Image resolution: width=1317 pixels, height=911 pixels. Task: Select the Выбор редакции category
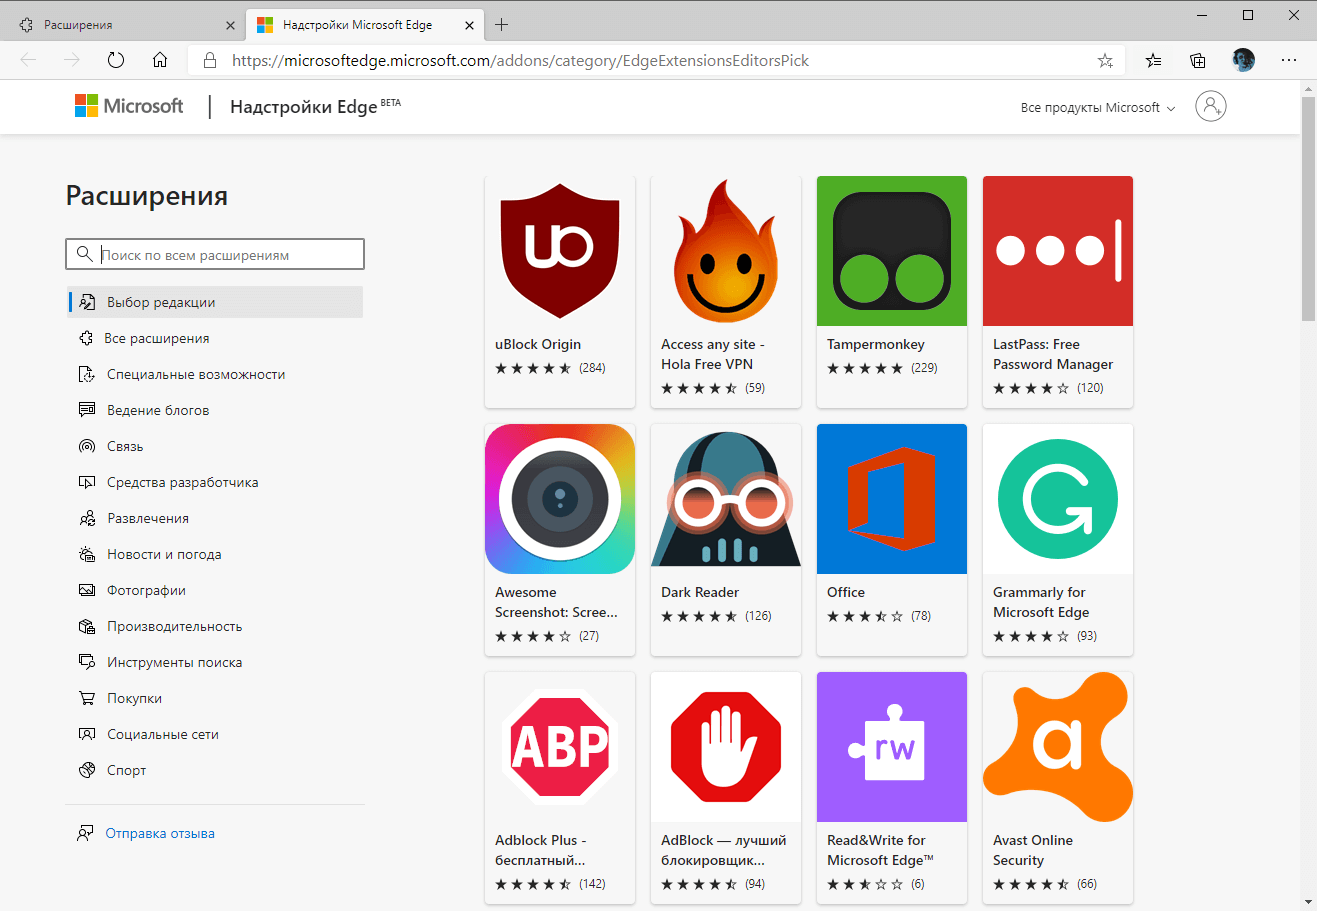tap(215, 302)
